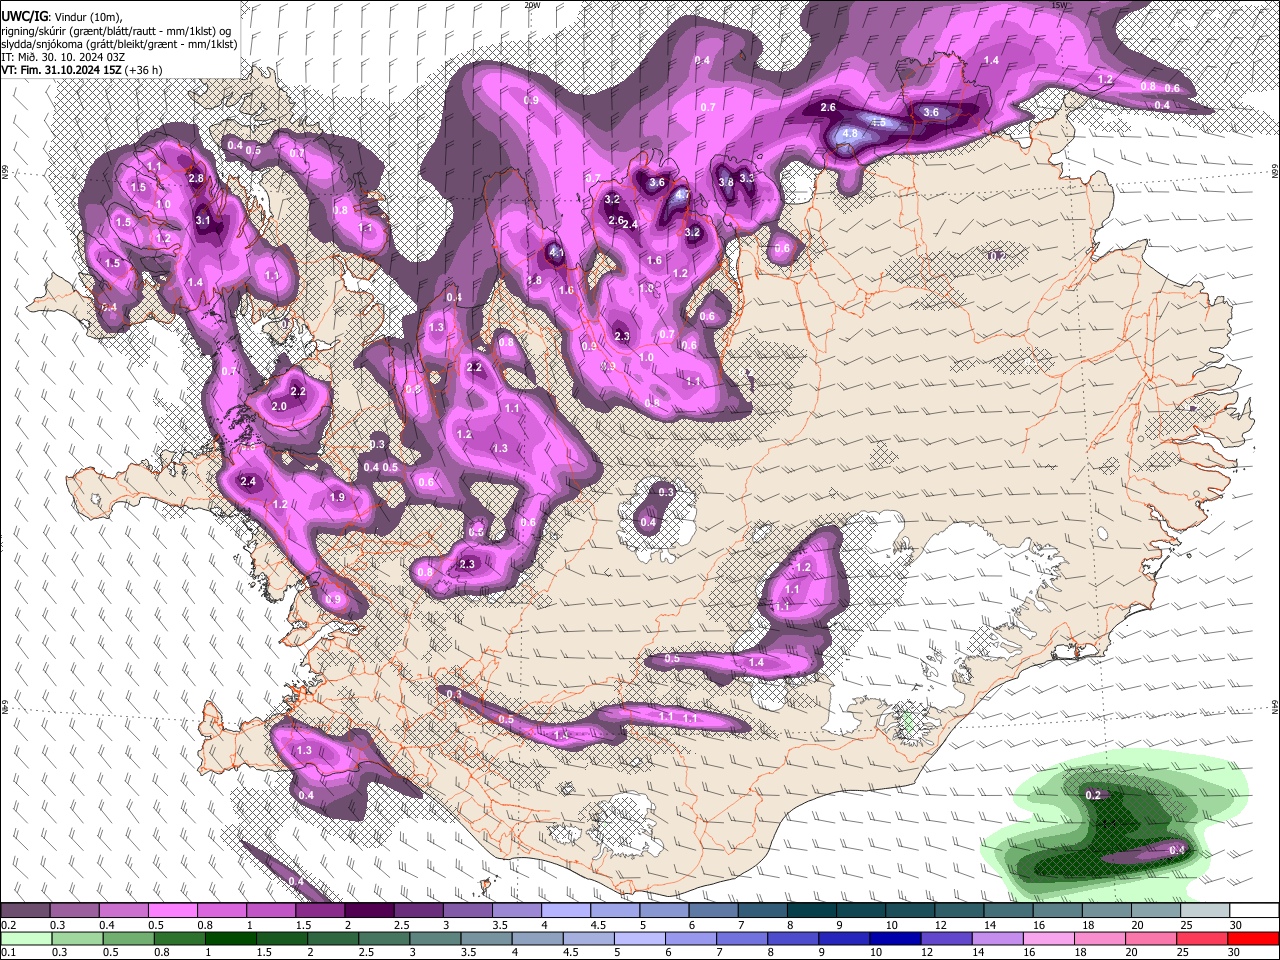Click the 20W longitude label at the top edge
This screenshot has height=960, width=1280.
pyautogui.click(x=532, y=5)
